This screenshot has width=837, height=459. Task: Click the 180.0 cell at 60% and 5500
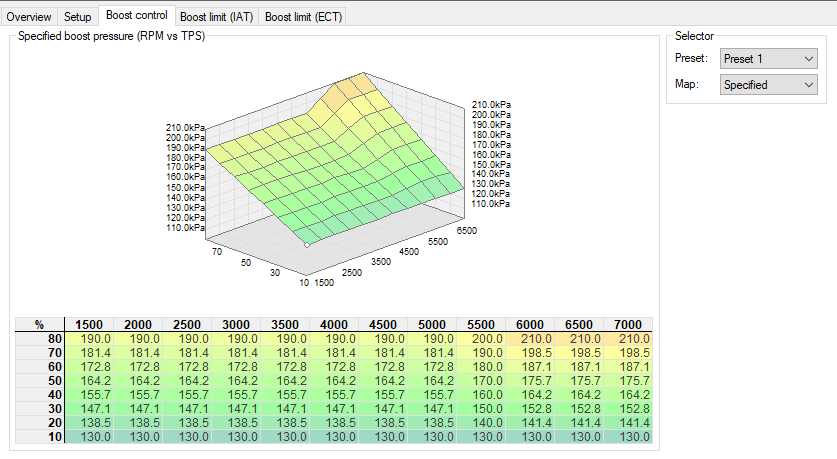click(481, 367)
